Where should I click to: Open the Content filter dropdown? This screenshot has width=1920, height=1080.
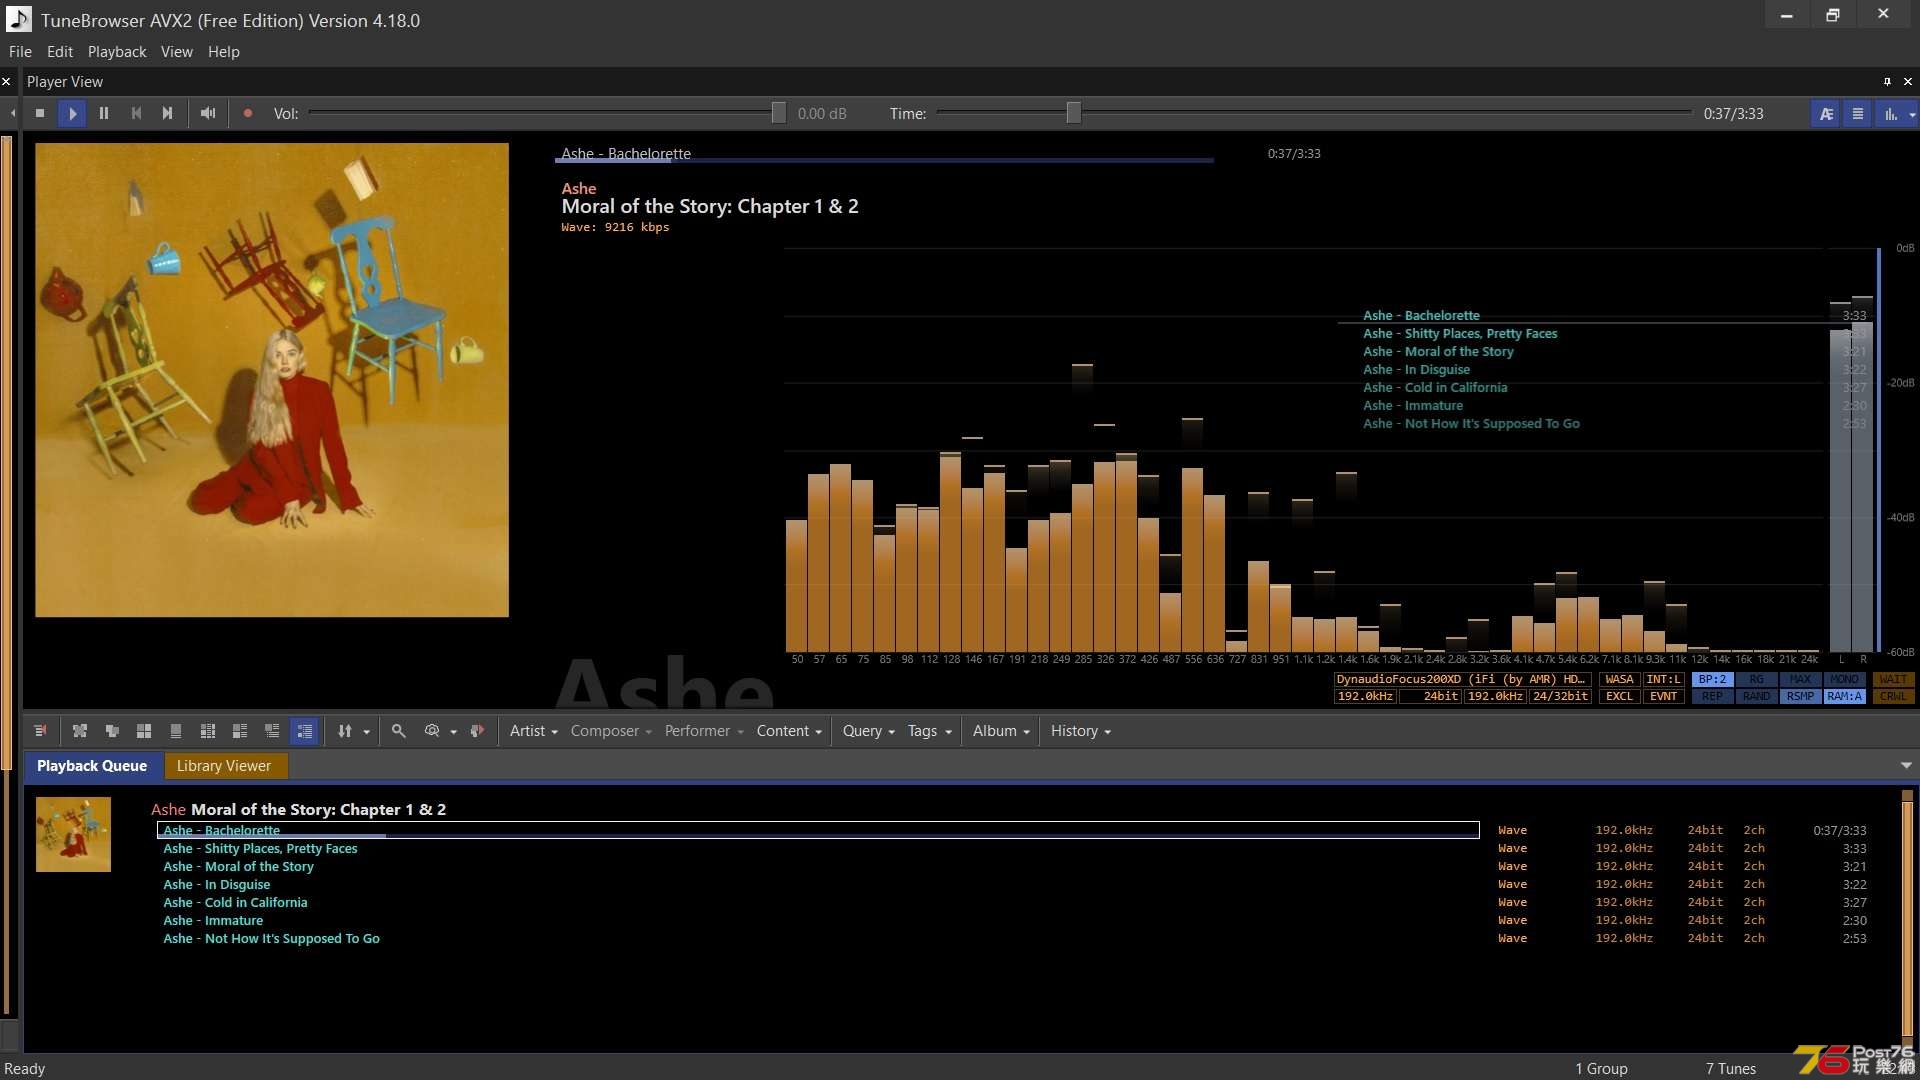pyautogui.click(x=789, y=731)
